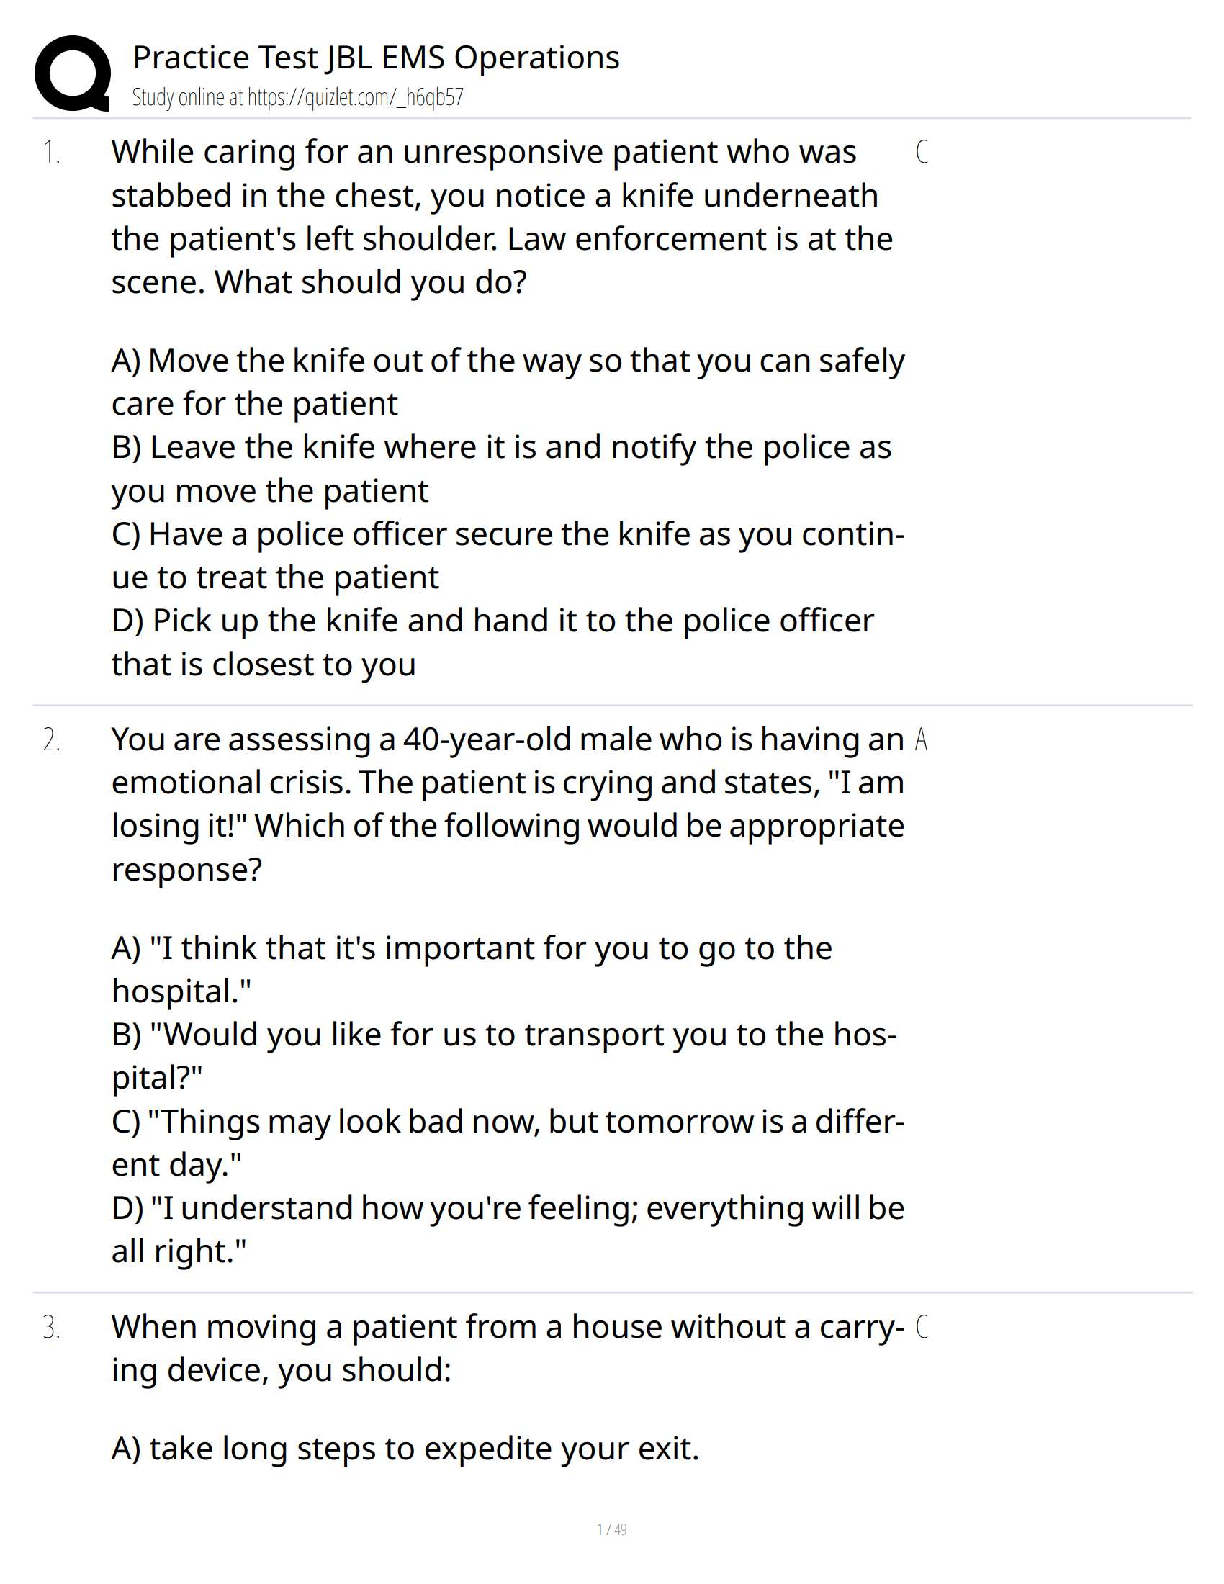Click answer letter A beside question 2

pyautogui.click(x=922, y=740)
